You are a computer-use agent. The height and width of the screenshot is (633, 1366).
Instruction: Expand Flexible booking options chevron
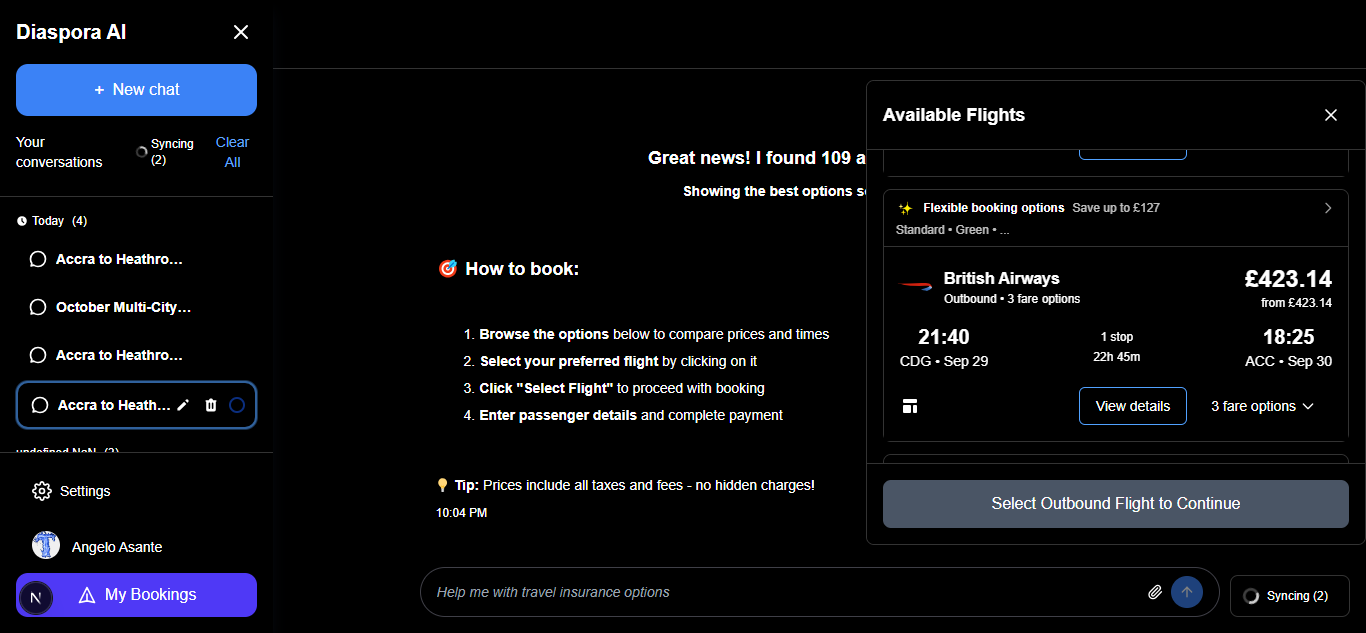1328,208
